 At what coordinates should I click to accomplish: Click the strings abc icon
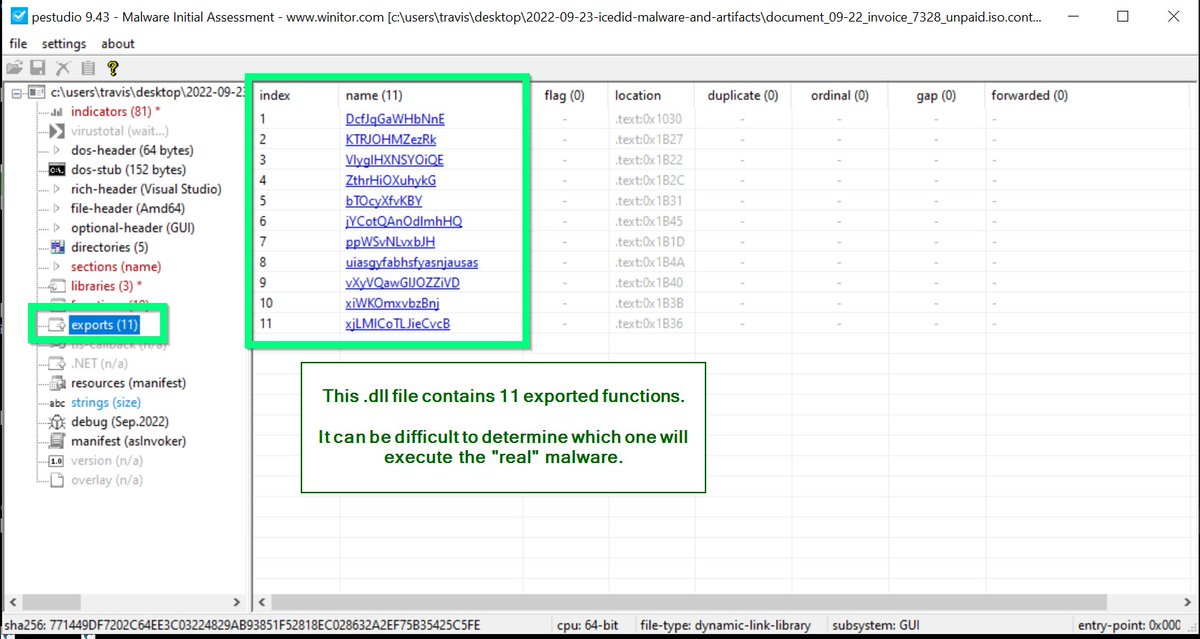click(x=57, y=403)
